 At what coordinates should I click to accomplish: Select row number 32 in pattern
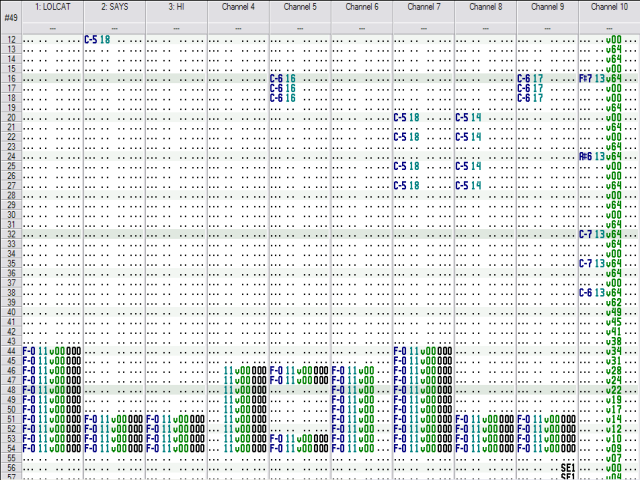[x=11, y=234]
